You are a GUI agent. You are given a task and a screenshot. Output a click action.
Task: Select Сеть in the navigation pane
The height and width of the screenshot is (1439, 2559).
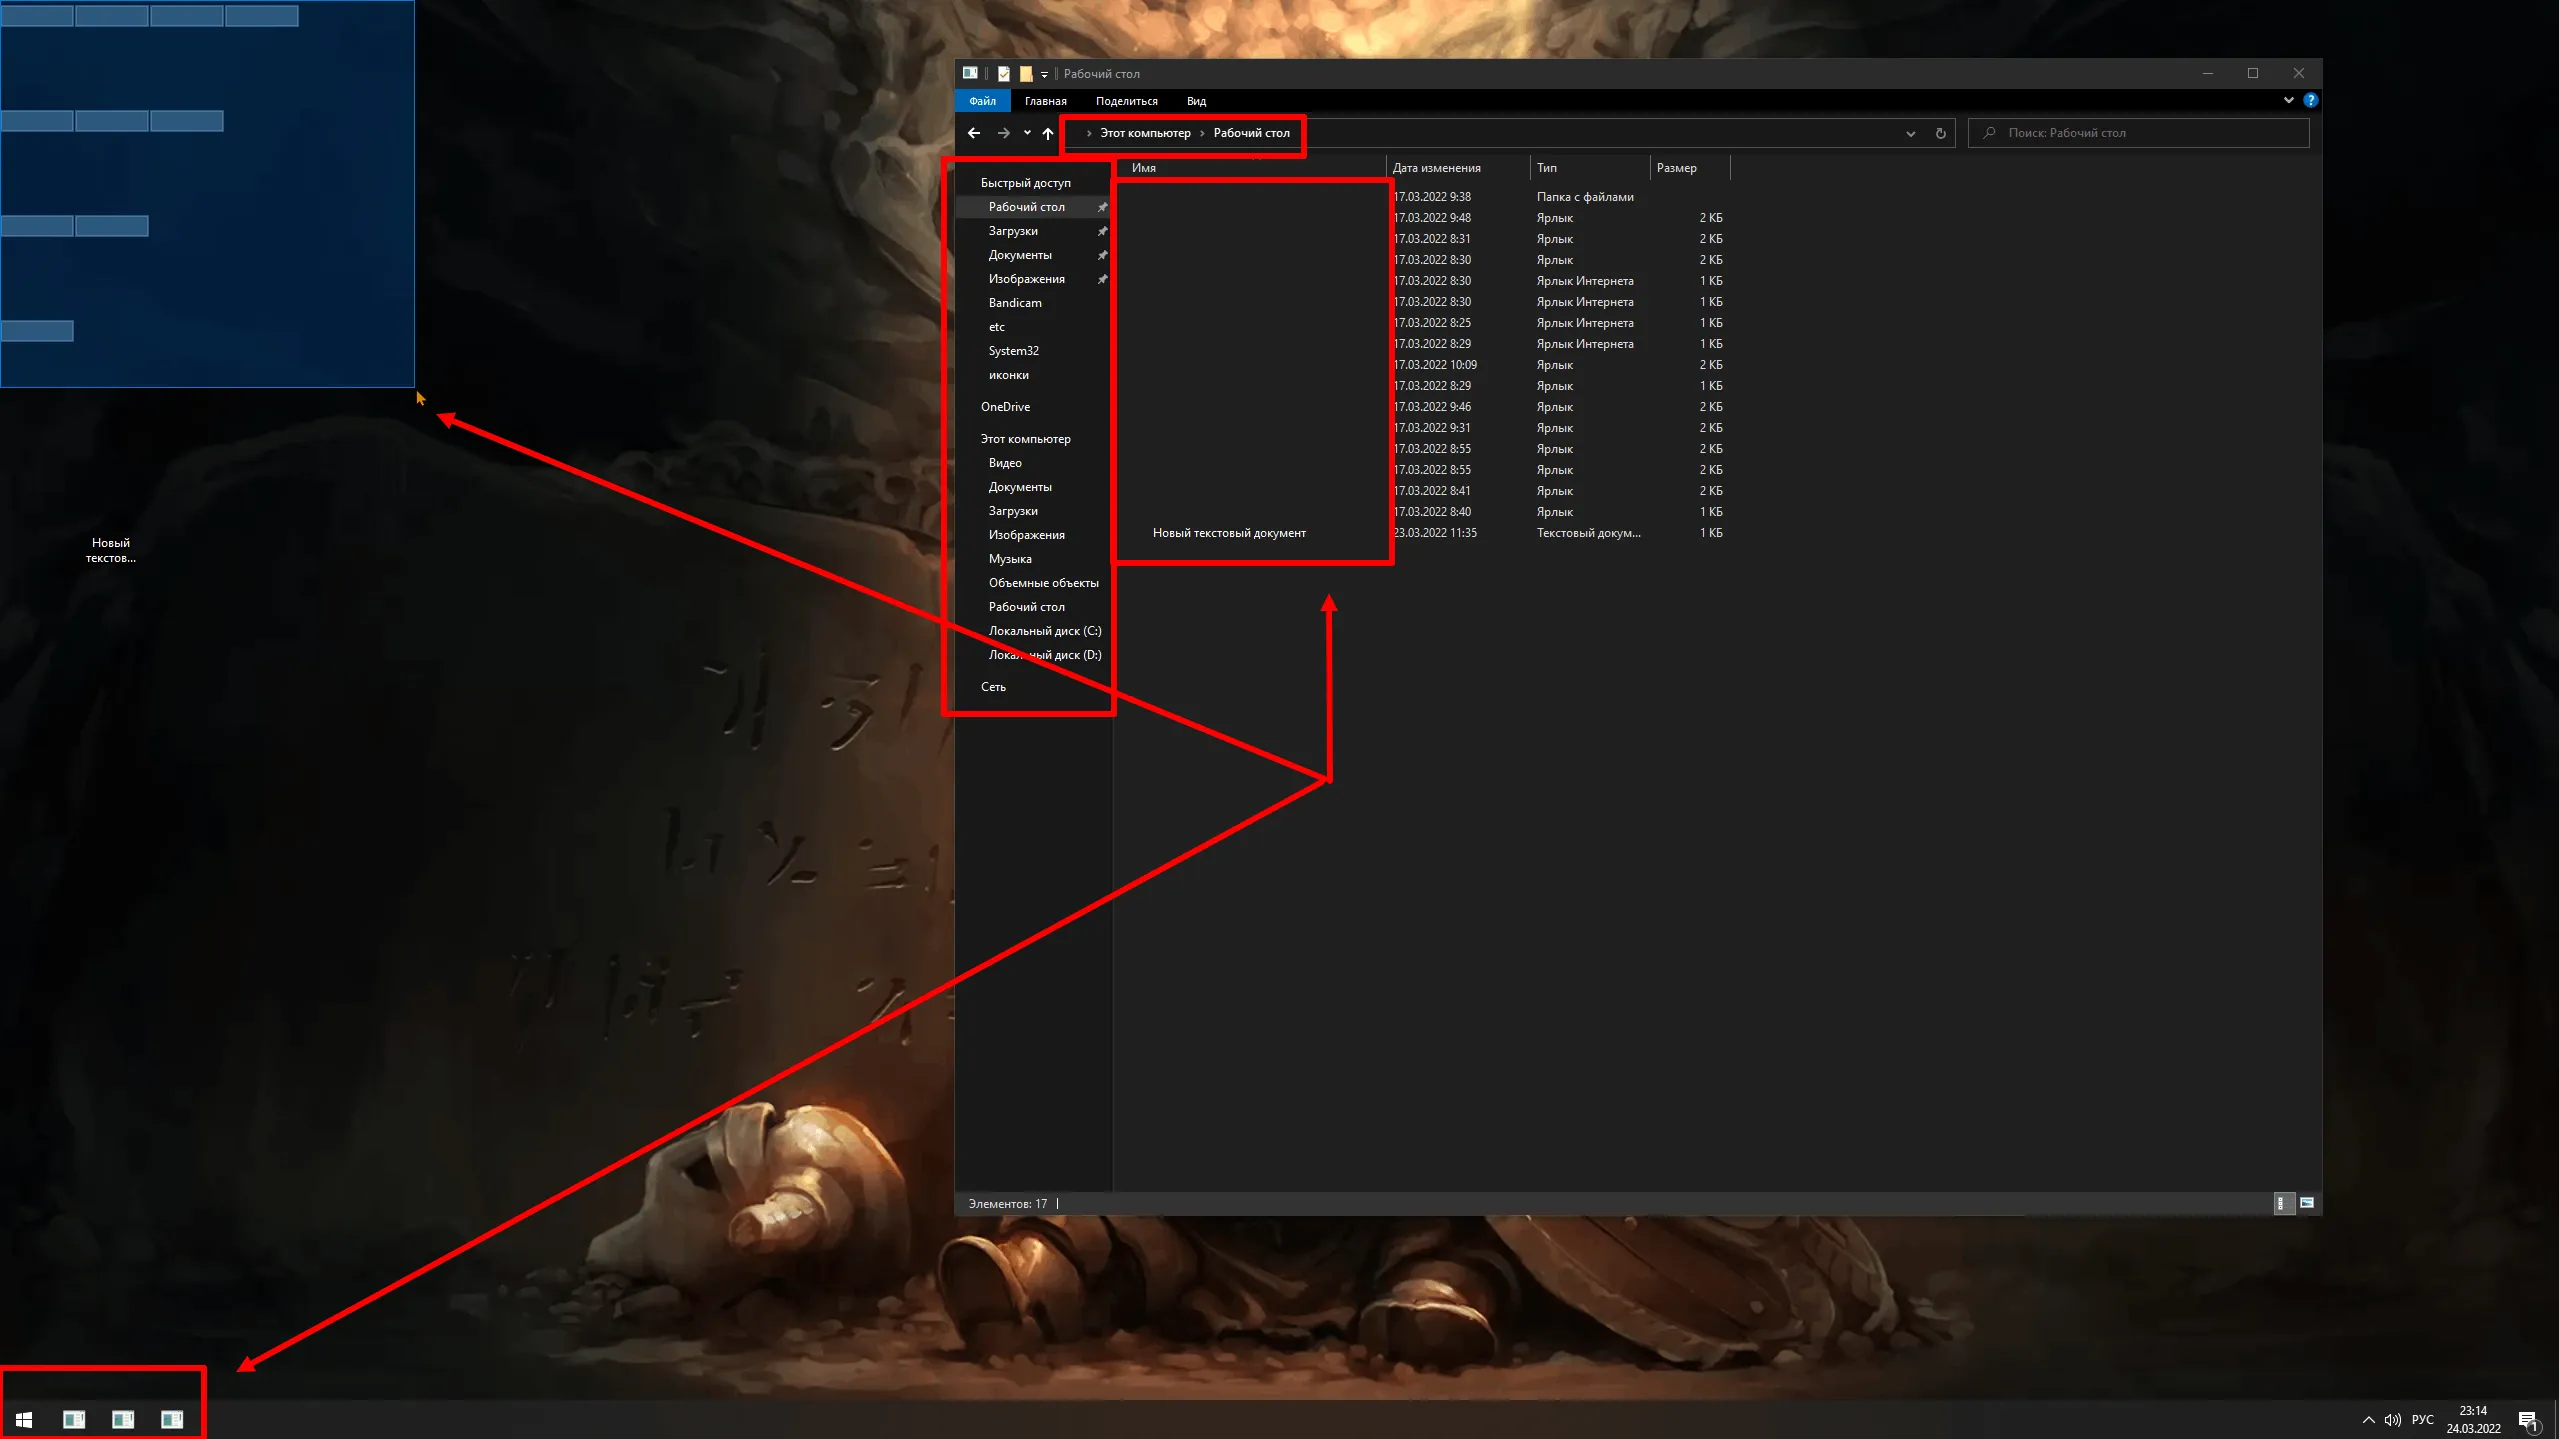[x=993, y=687]
